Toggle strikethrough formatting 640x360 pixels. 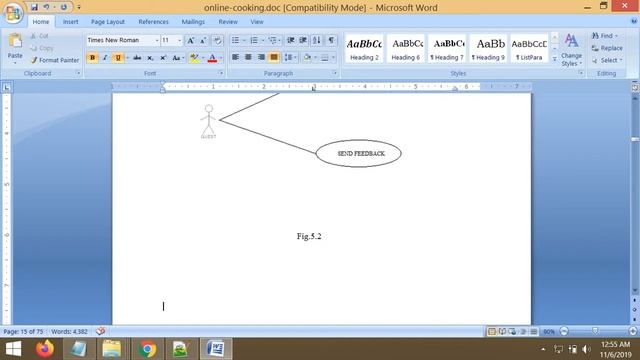(137, 58)
